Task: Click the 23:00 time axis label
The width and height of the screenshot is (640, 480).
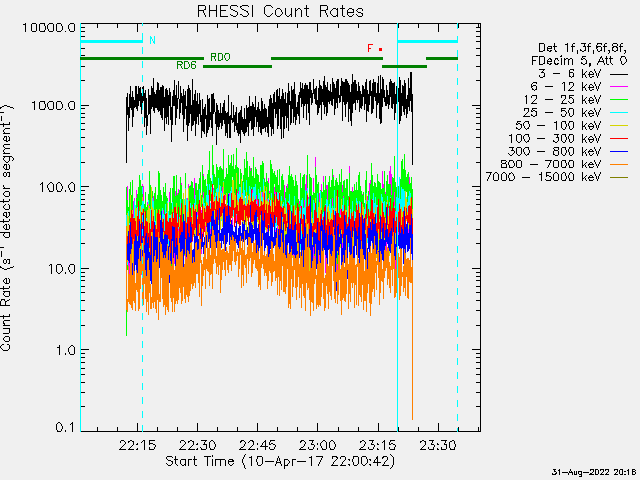Action: point(318,445)
